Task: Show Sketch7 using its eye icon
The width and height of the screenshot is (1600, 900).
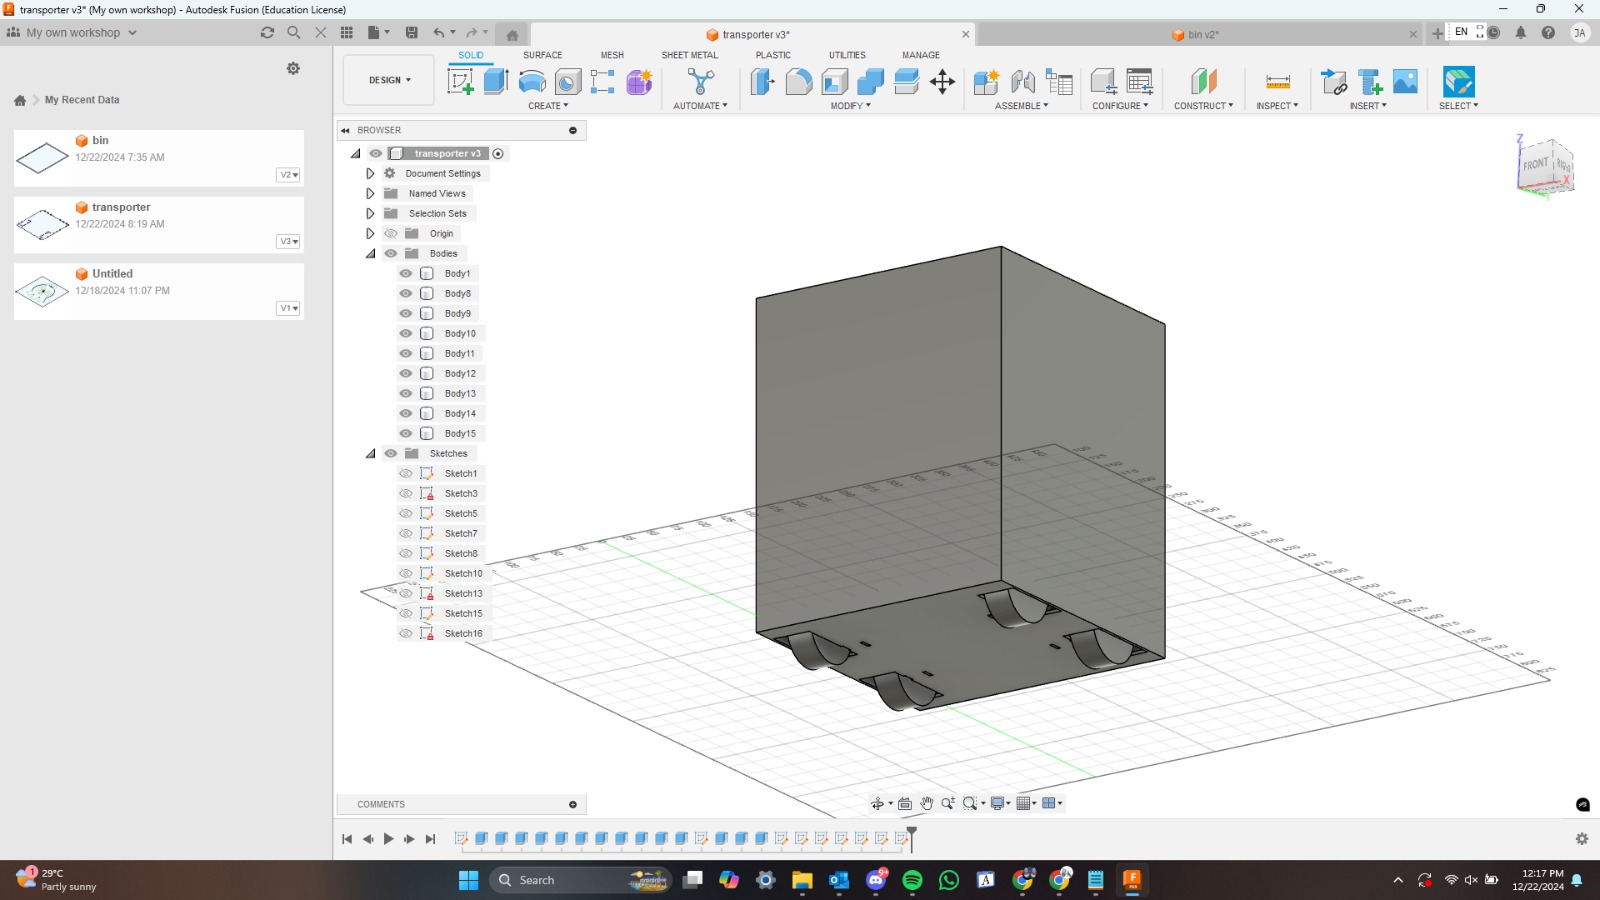Action: point(406,533)
